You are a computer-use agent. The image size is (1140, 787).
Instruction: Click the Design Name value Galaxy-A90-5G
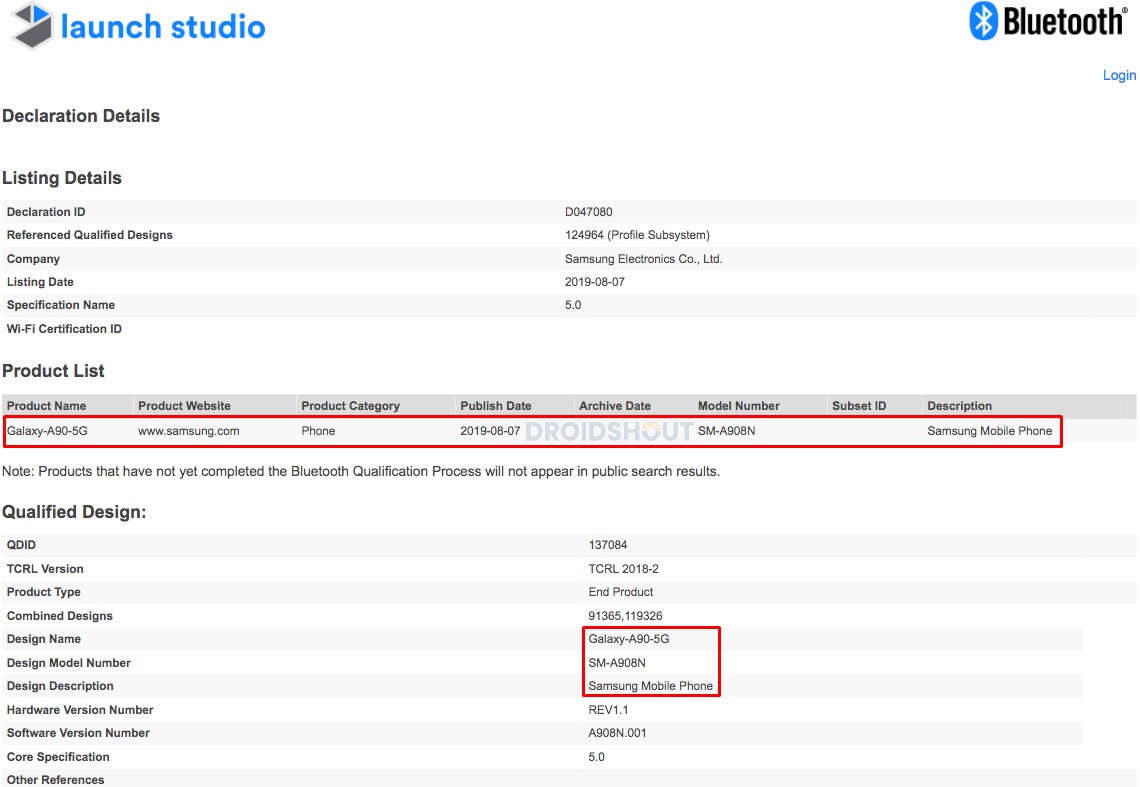pyautogui.click(x=628, y=639)
